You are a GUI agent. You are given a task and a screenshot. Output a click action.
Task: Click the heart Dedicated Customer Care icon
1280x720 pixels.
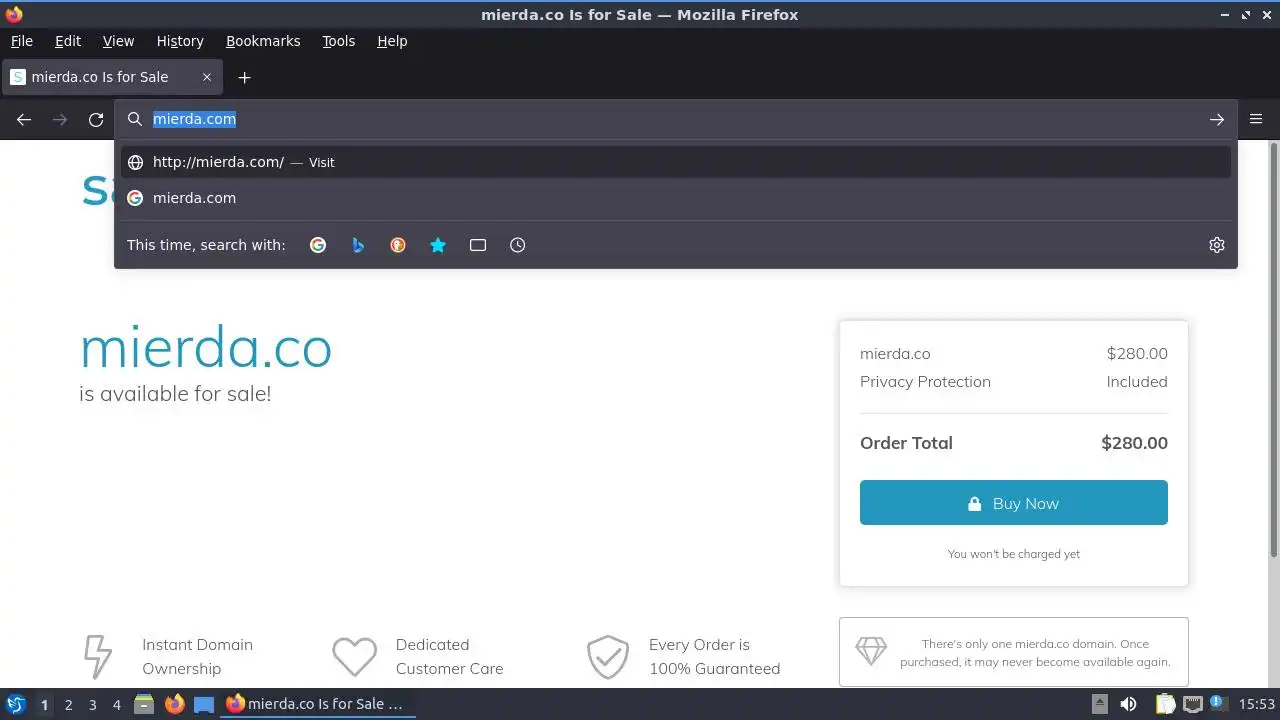(354, 657)
